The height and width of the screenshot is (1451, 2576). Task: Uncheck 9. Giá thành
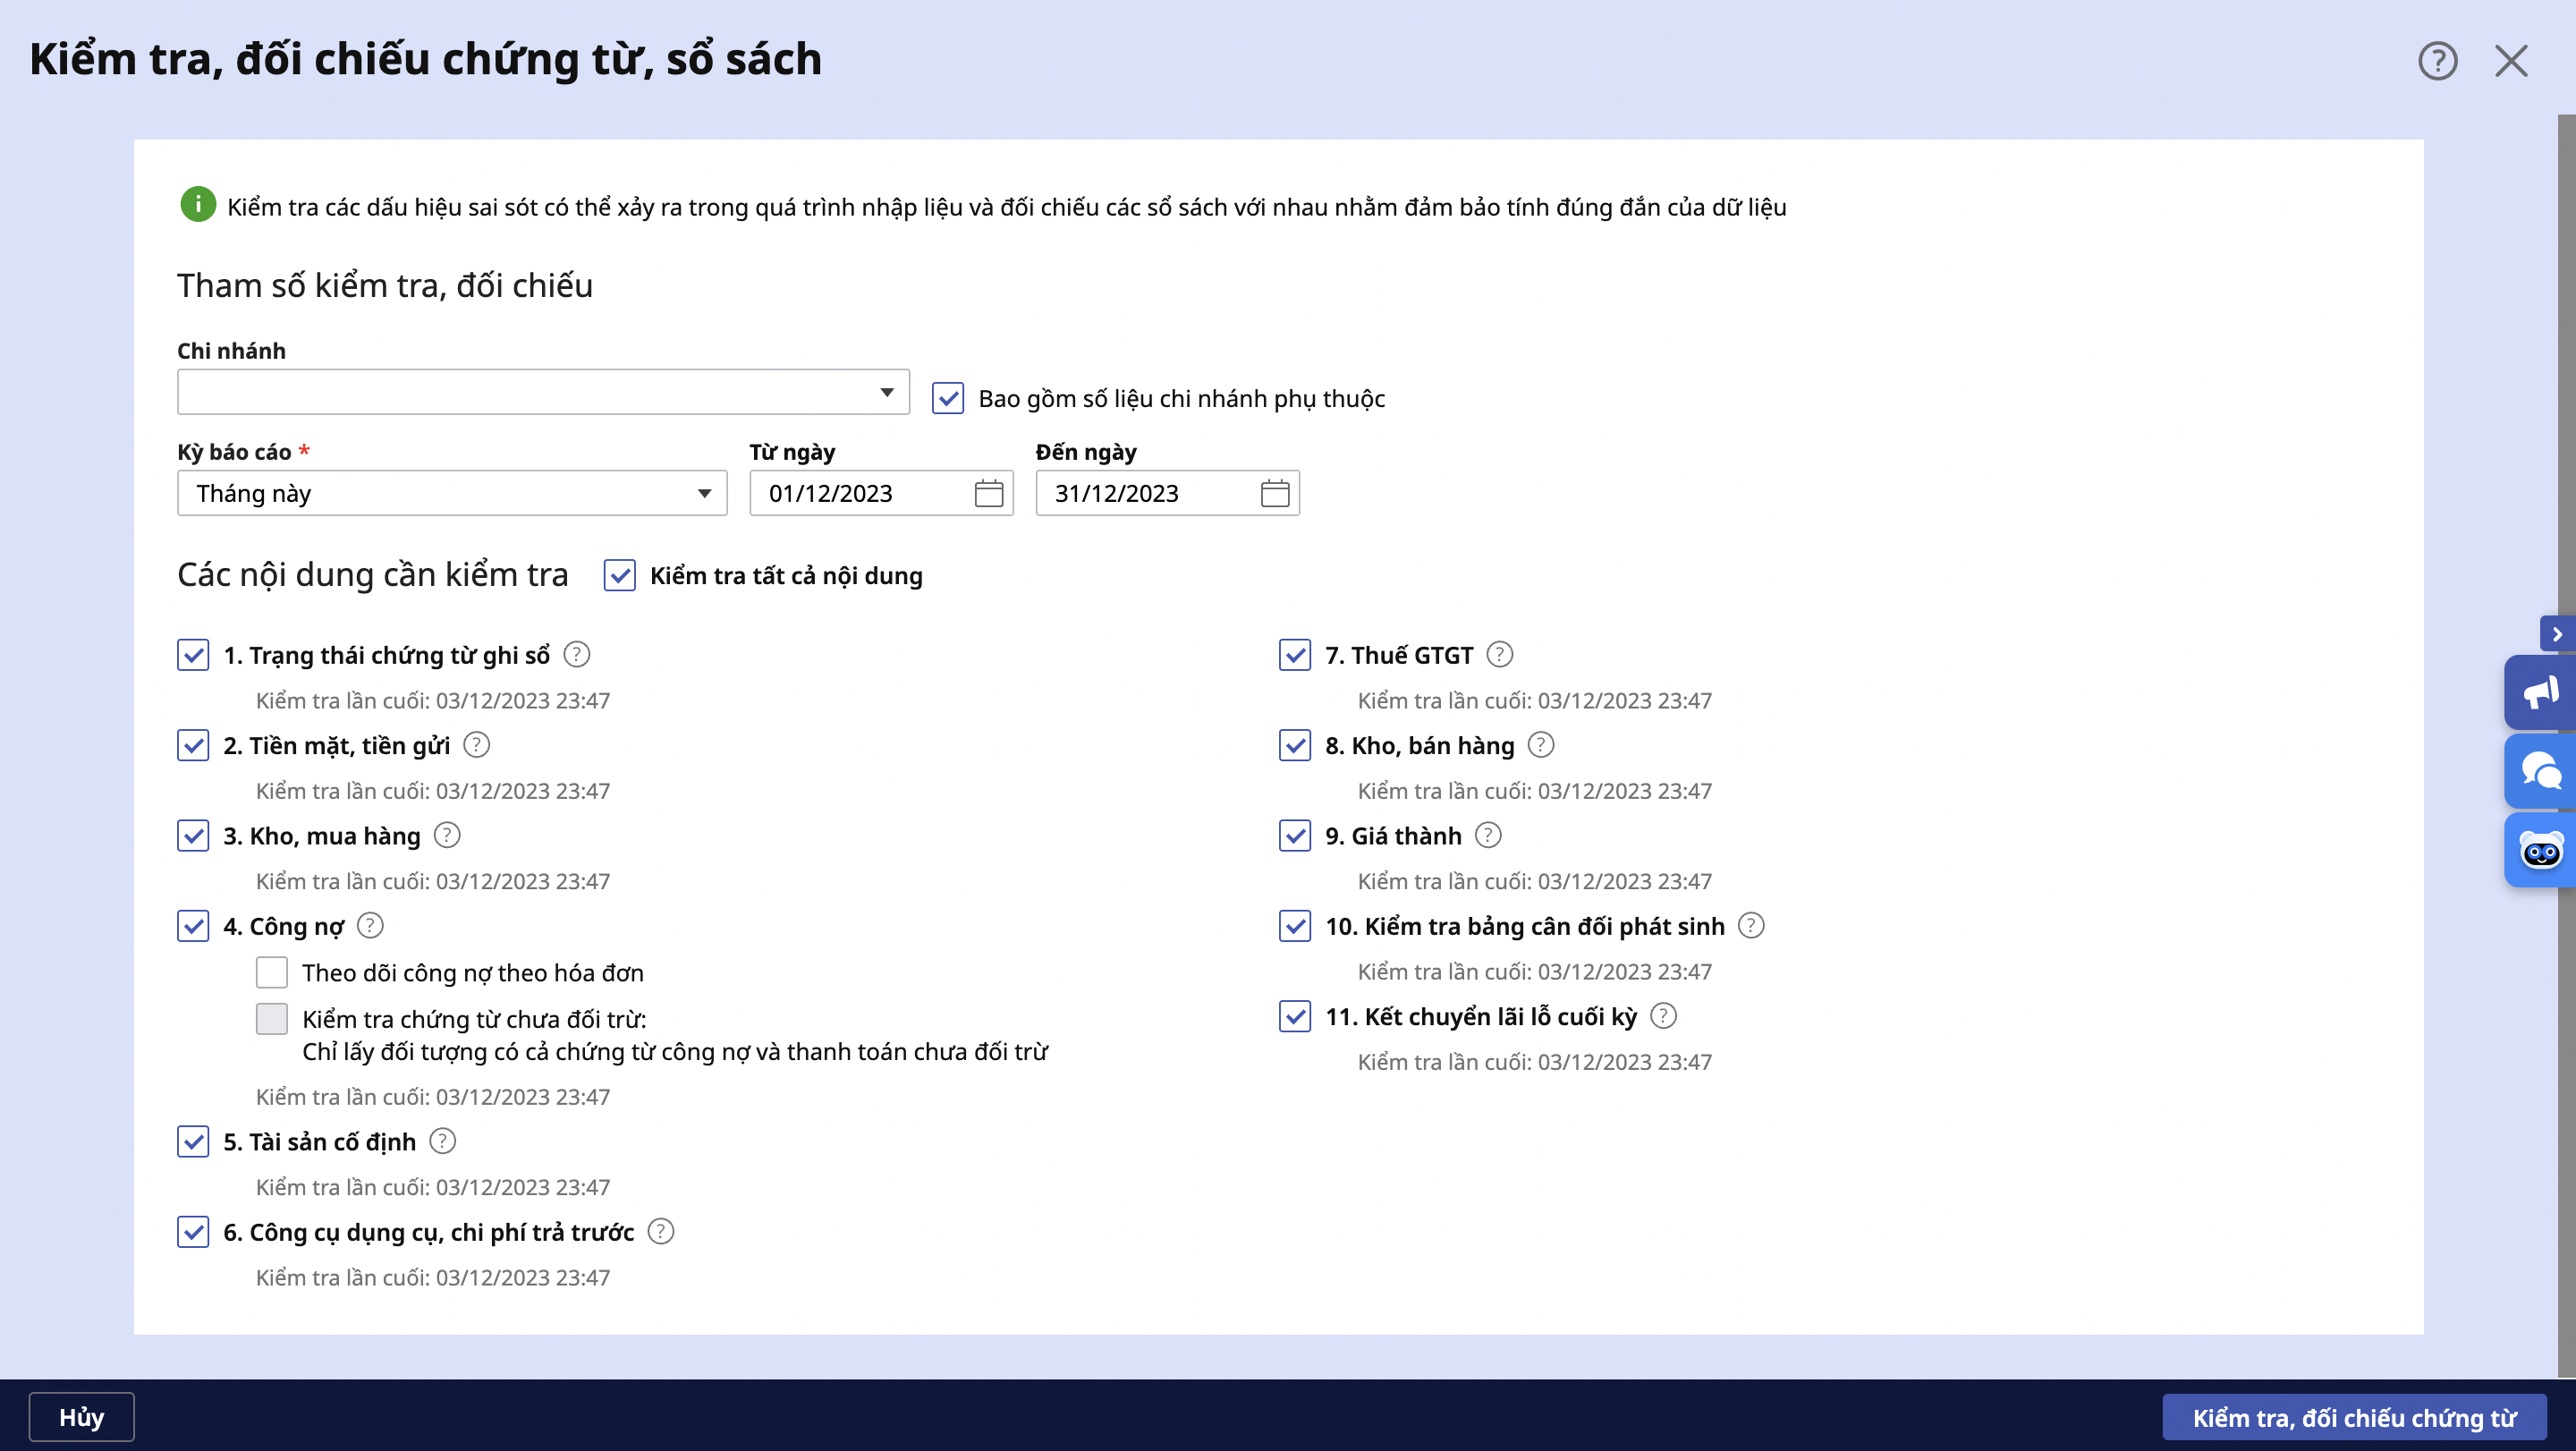click(1295, 835)
